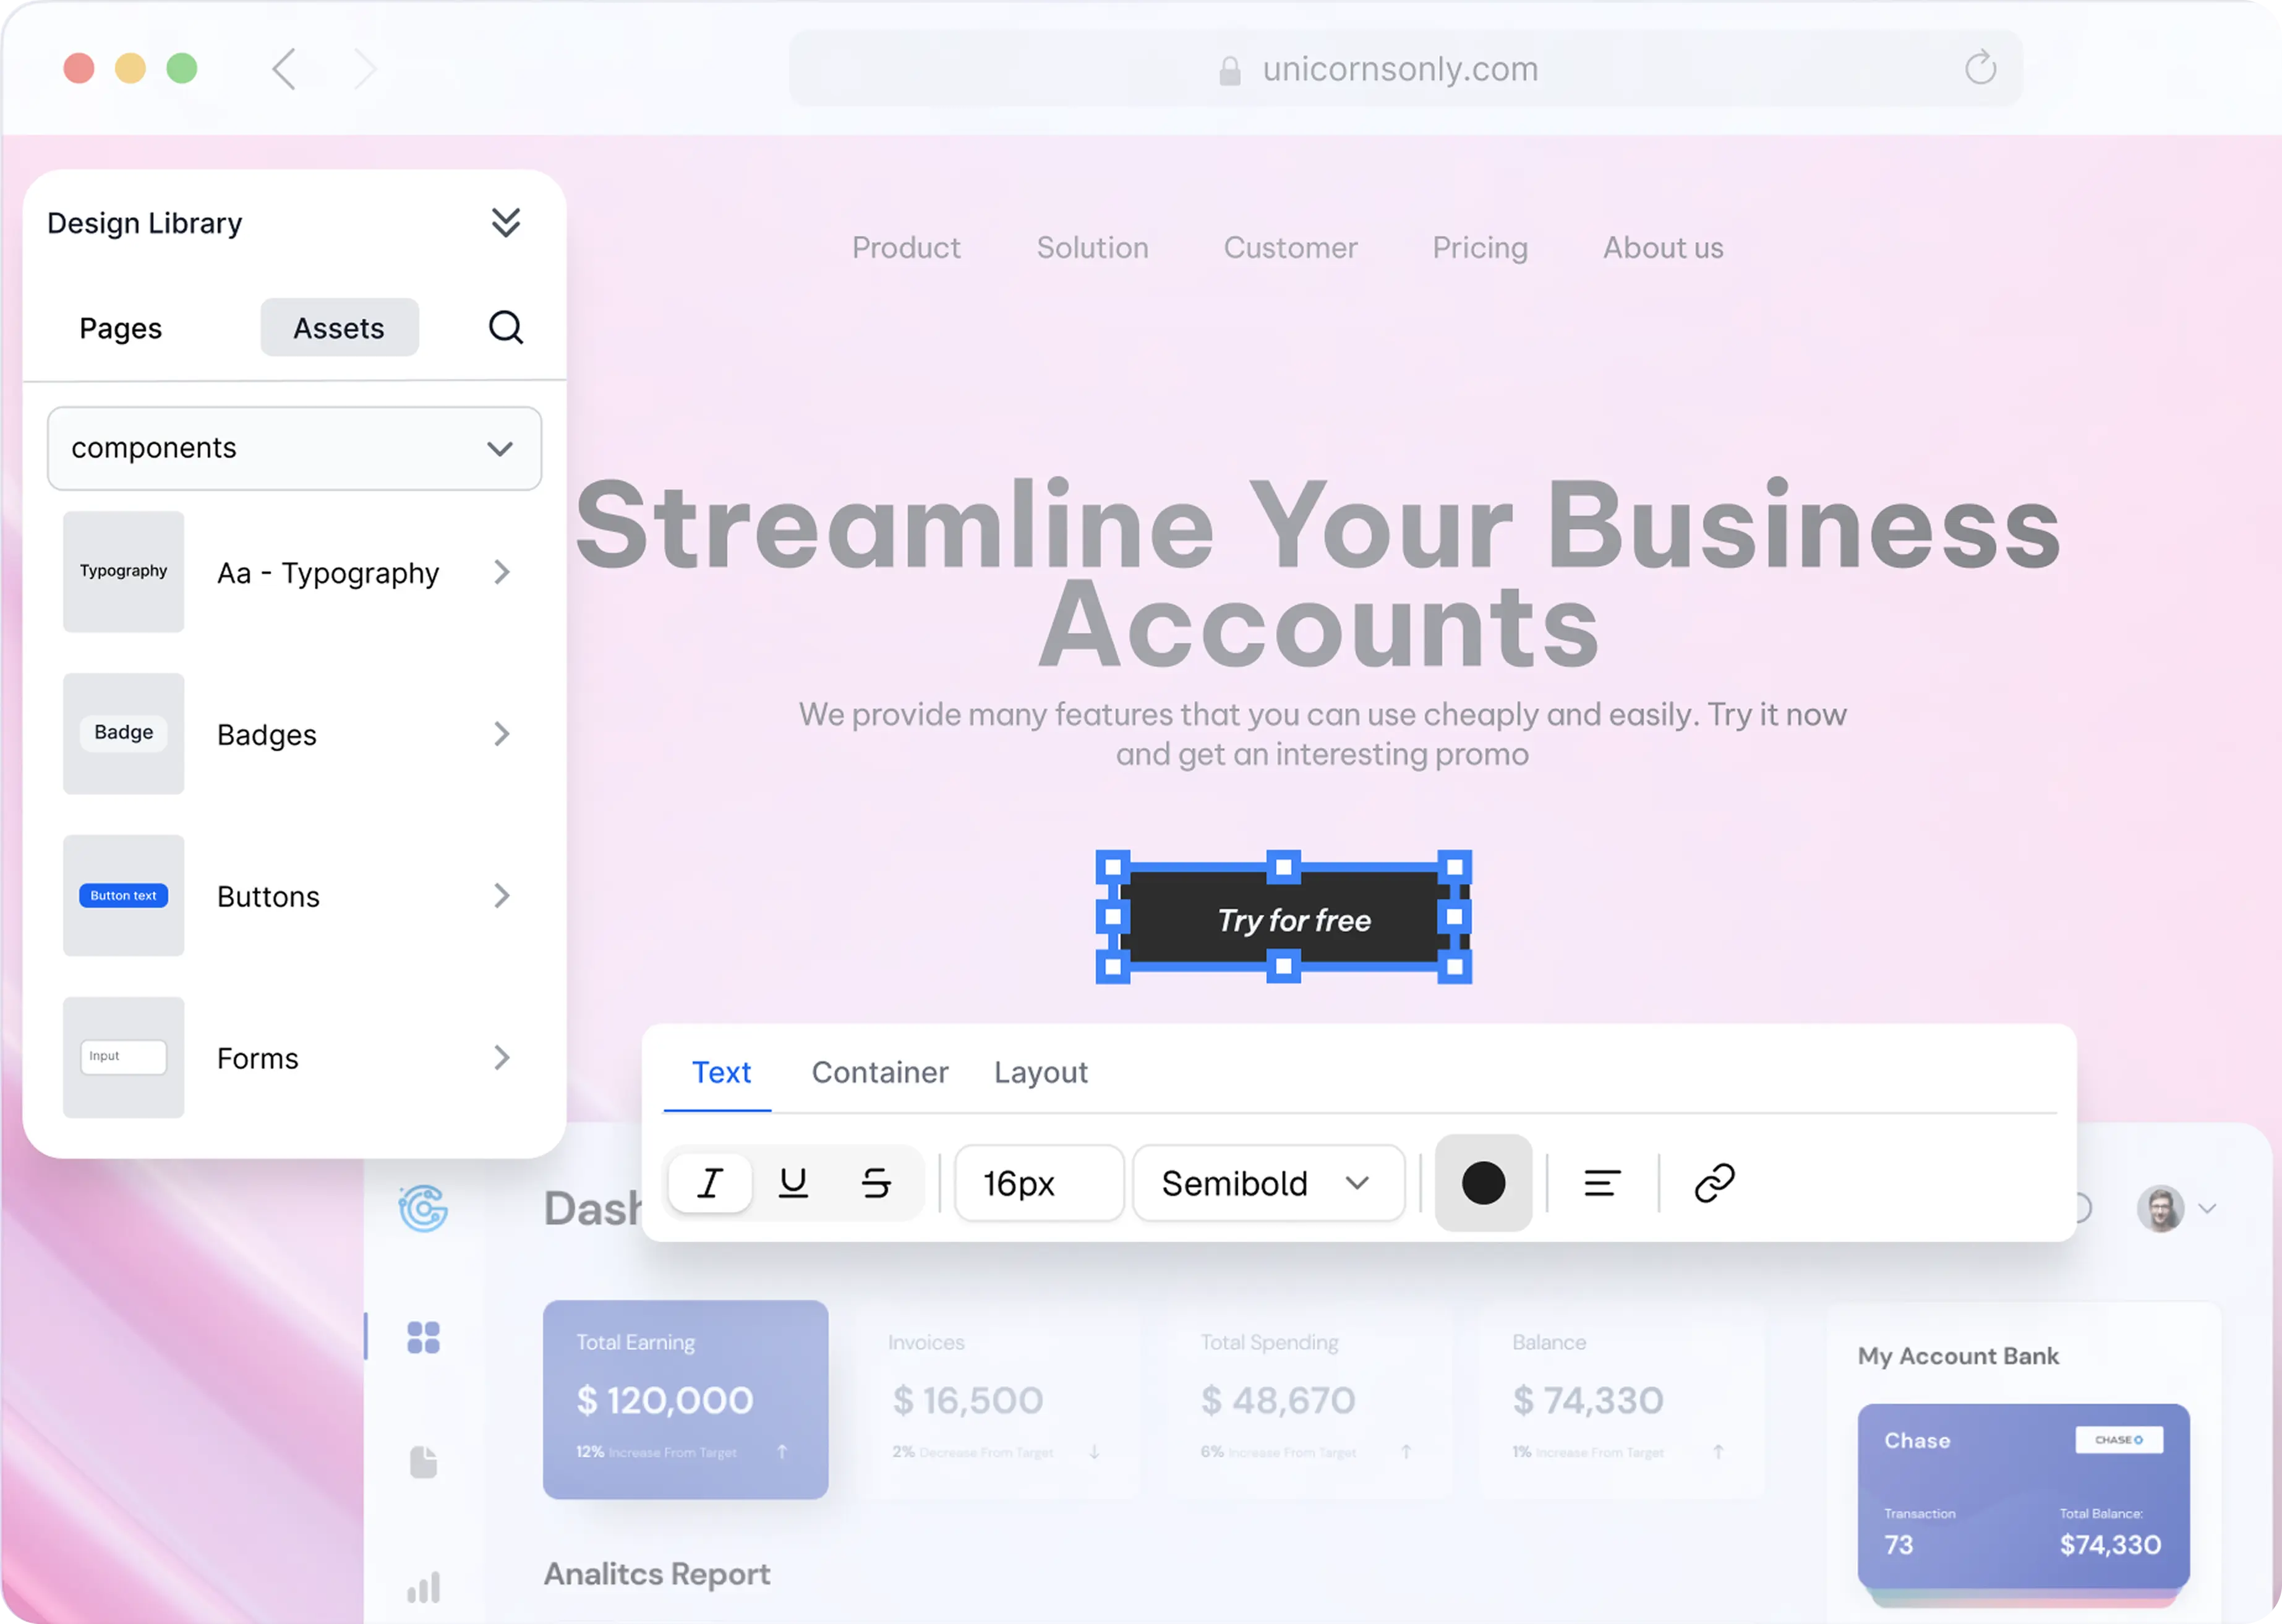The image size is (2282, 1624).
Task: Toggle strikethrough text formatting
Action: [x=876, y=1183]
